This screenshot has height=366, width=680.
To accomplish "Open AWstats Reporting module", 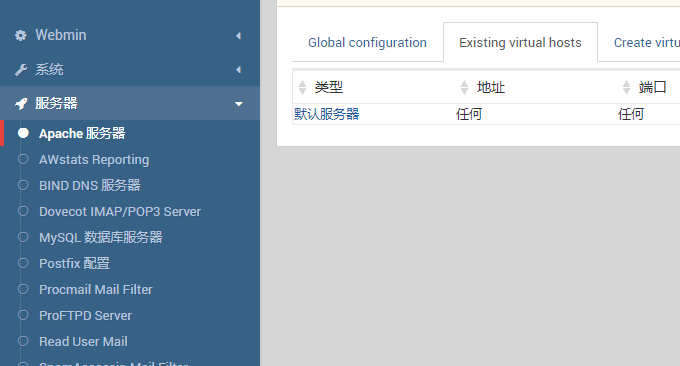I will 94,160.
